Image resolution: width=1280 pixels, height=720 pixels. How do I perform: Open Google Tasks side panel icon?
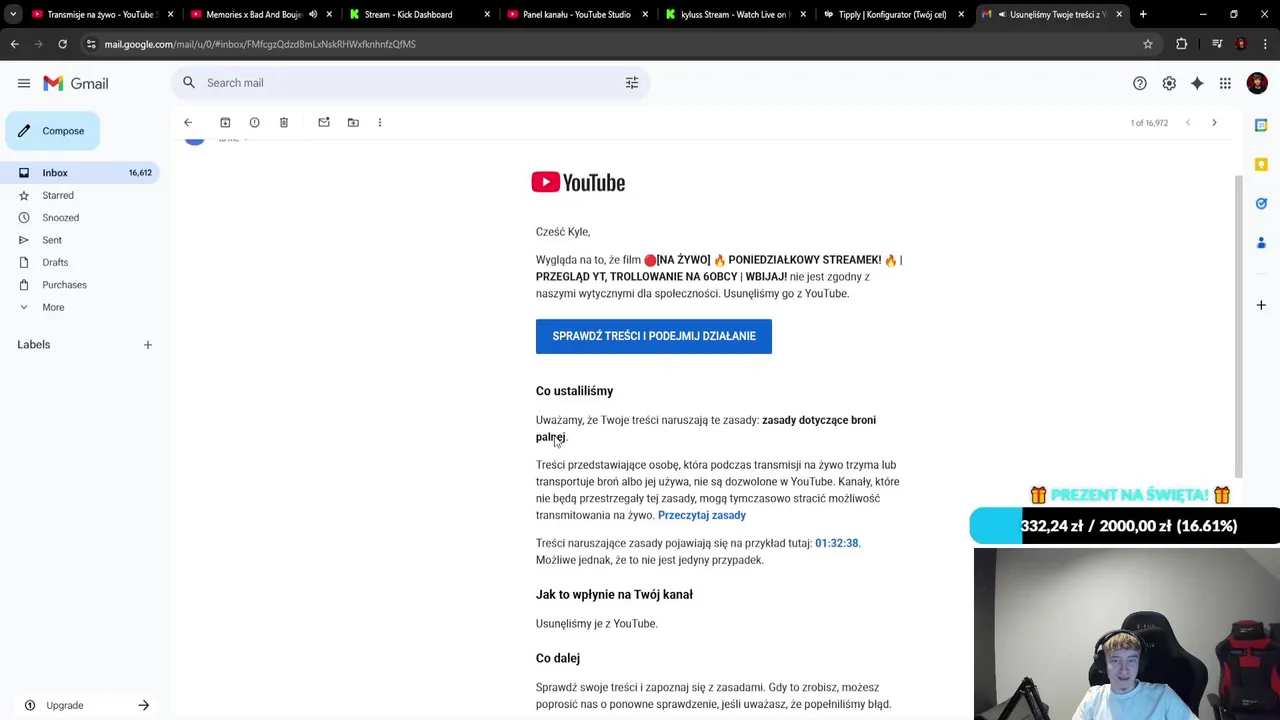(1261, 203)
